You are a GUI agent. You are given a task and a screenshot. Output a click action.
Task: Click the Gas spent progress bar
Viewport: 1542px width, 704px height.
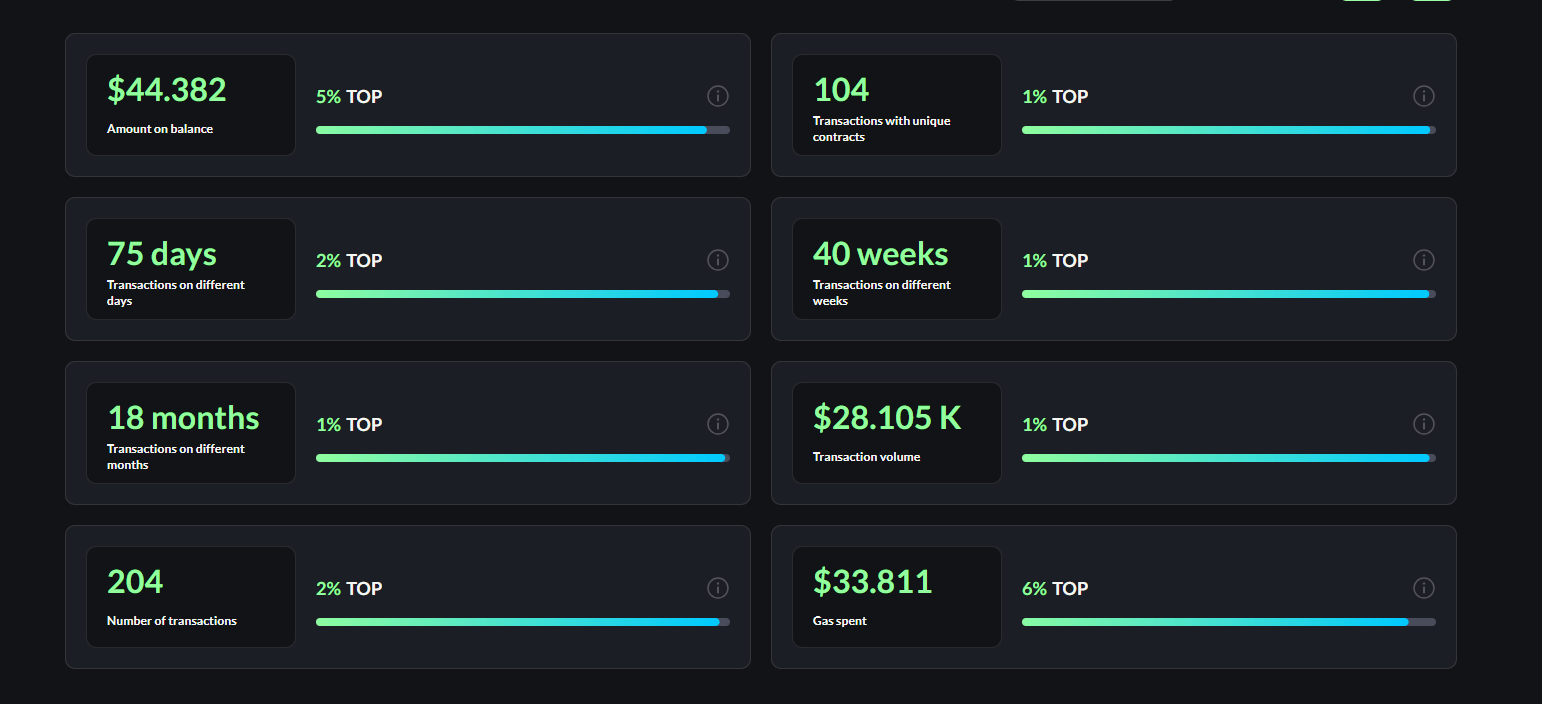[1228, 622]
